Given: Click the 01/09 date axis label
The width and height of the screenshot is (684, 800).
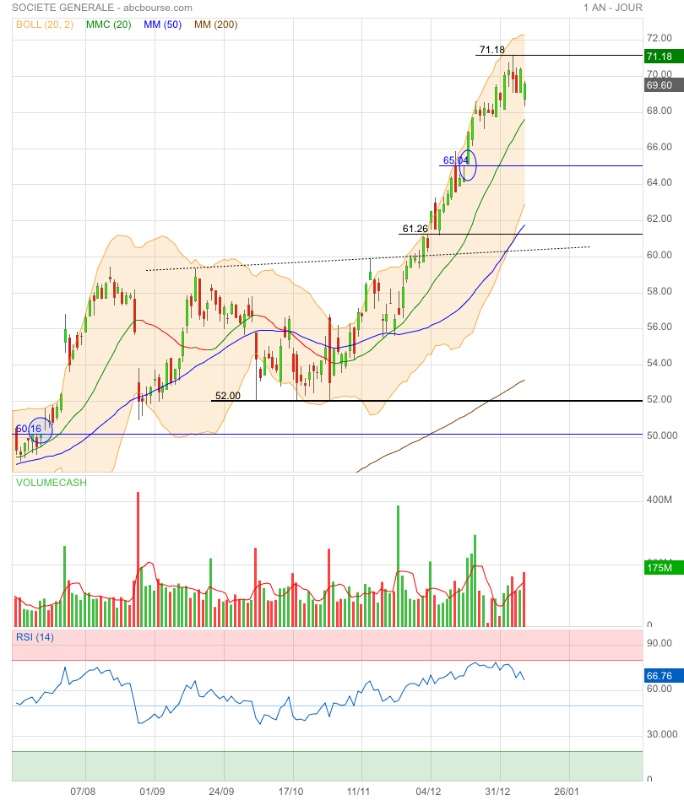Looking at the screenshot, I should (x=152, y=791).
